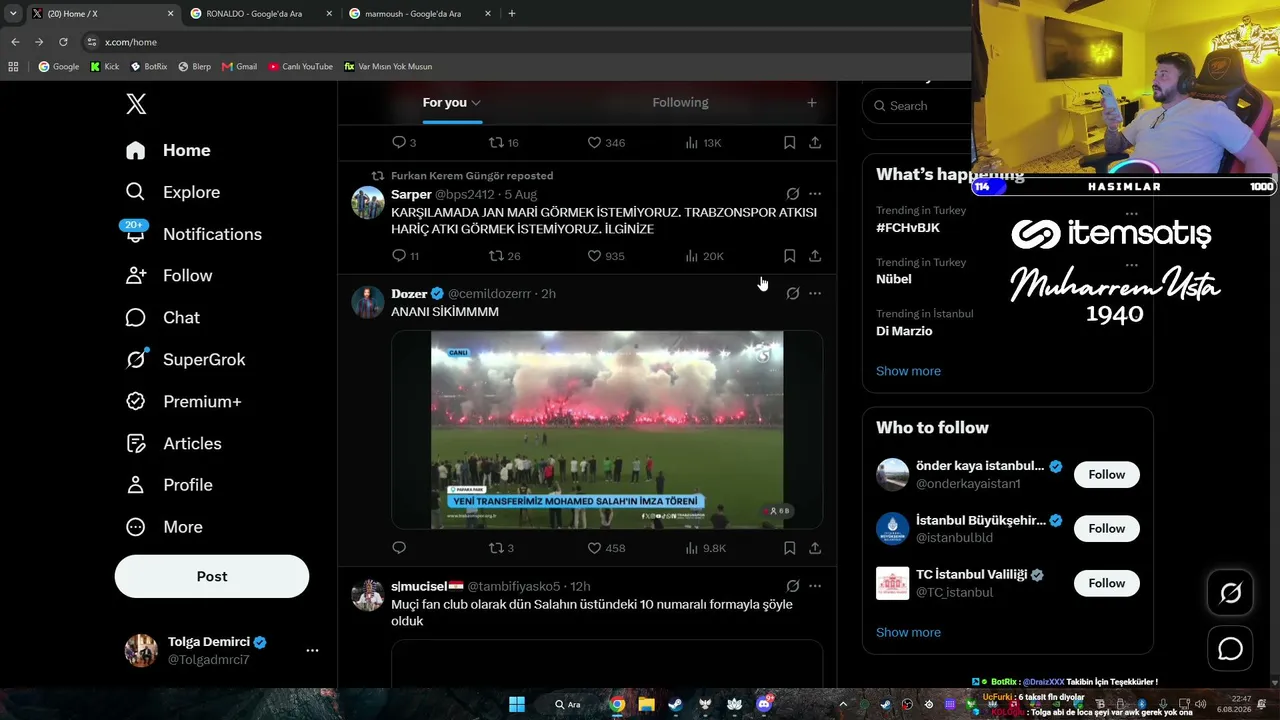
Task: Follow TC İstanbul Valiliği account
Action: click(1106, 583)
